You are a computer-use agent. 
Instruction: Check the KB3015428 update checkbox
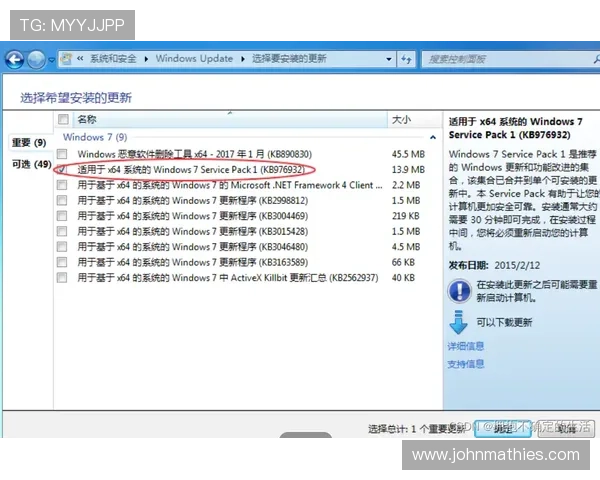pyautogui.click(x=62, y=231)
